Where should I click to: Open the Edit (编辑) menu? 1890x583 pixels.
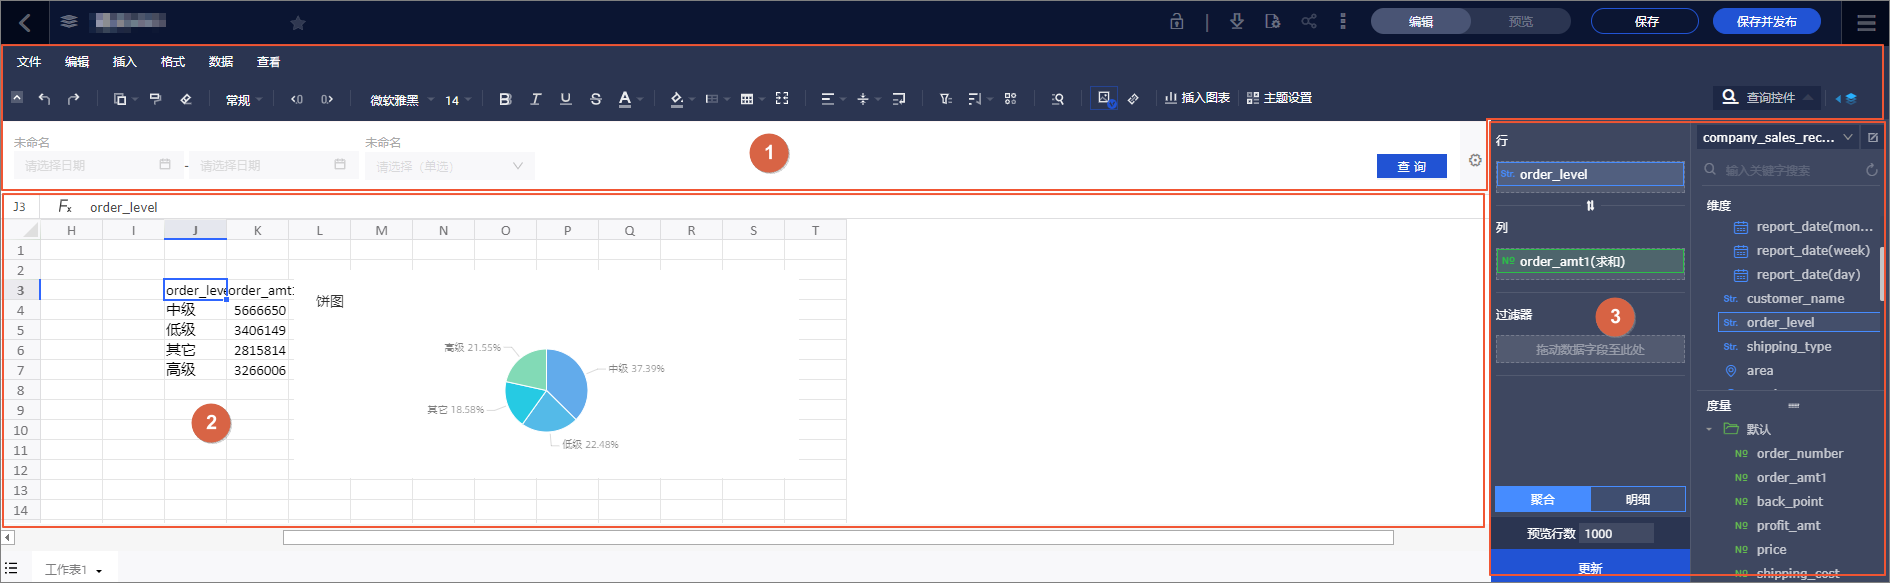(77, 62)
